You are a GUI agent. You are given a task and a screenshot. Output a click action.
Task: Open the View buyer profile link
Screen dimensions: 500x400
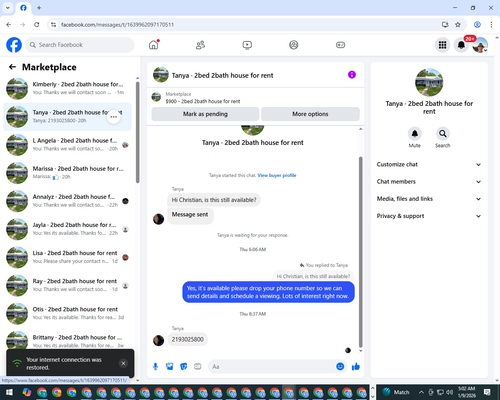click(277, 175)
